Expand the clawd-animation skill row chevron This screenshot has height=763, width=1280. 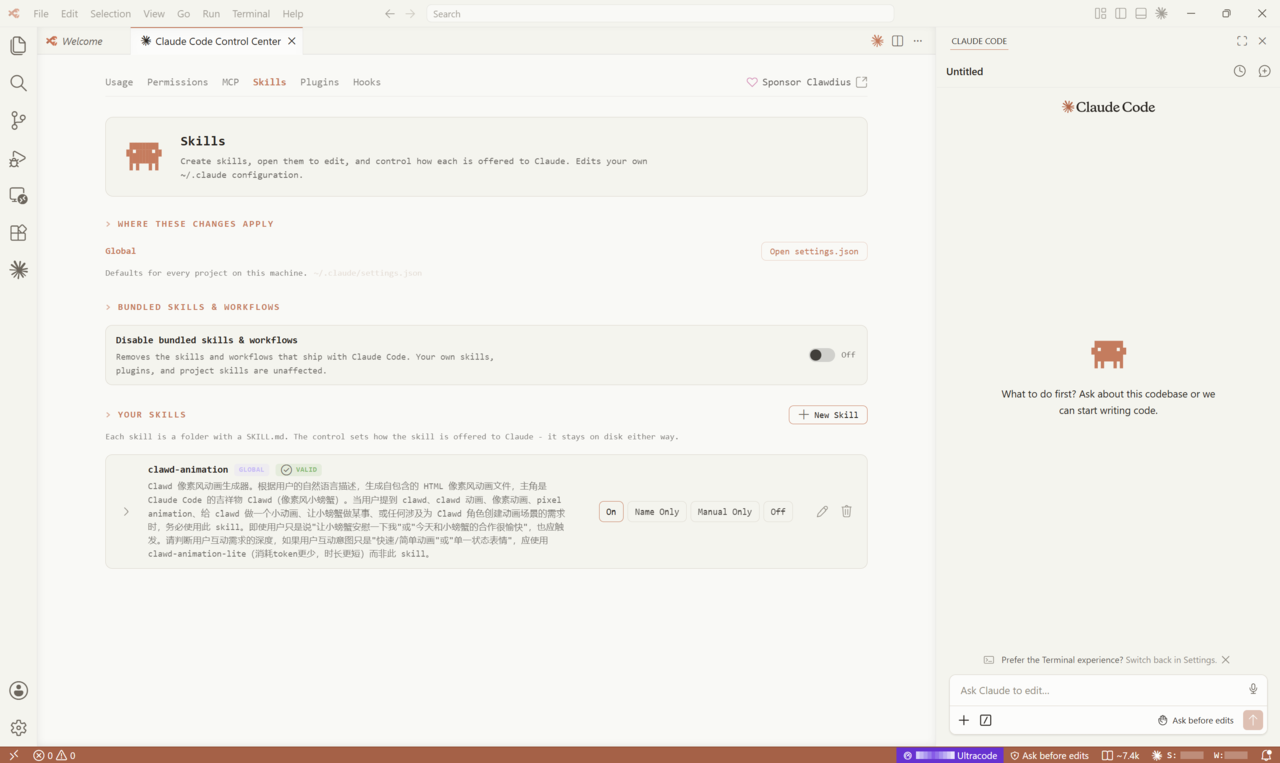[x=126, y=512]
